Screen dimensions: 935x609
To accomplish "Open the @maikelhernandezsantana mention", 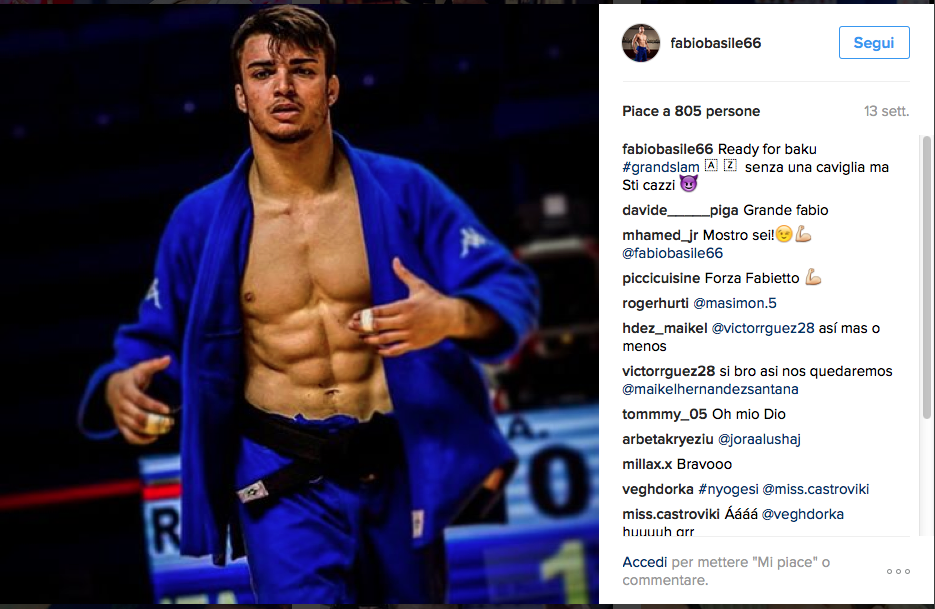I will [x=710, y=389].
